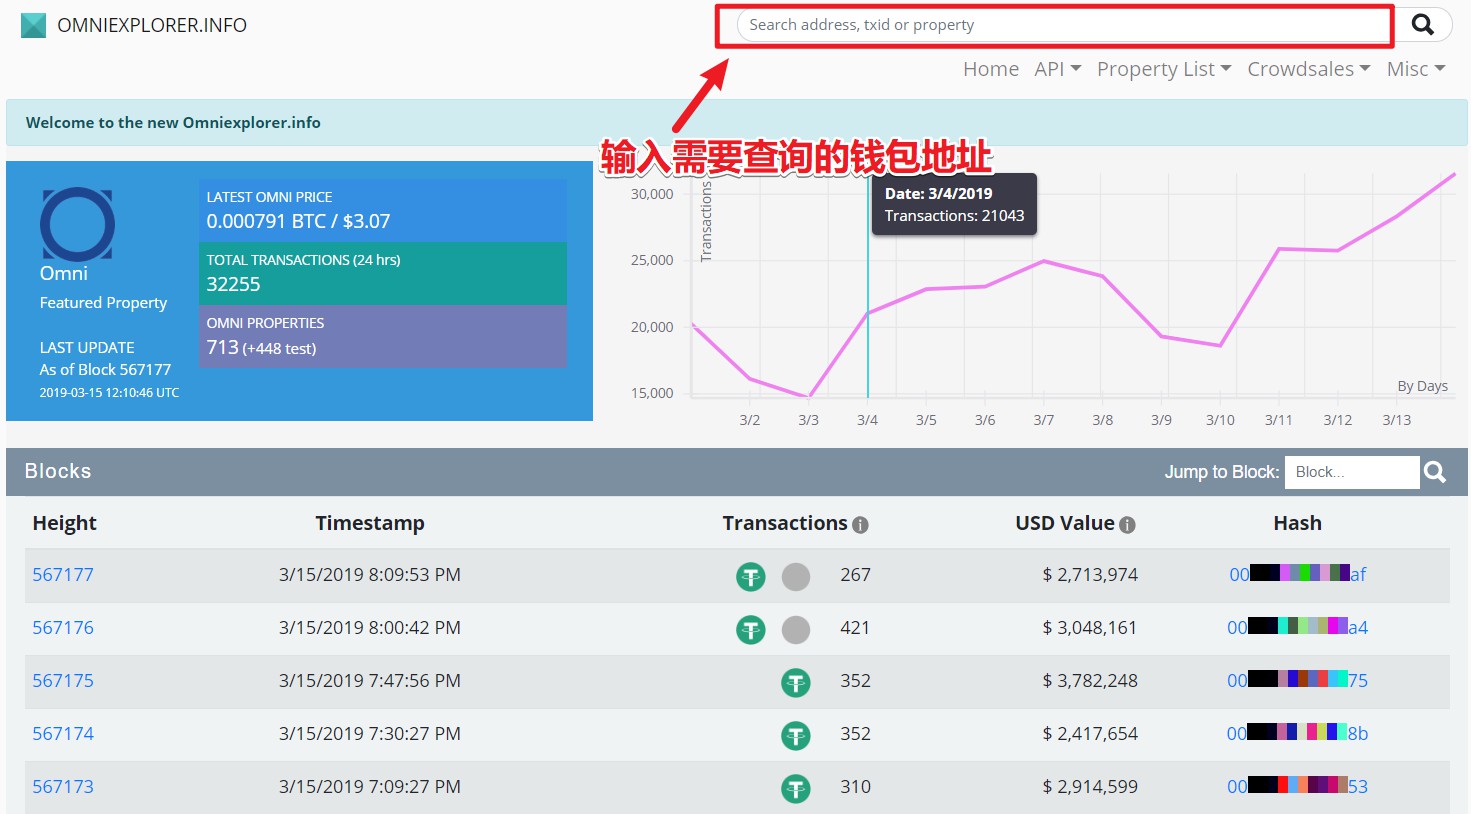
Task: Click the By Days chart label
Action: click(1422, 386)
